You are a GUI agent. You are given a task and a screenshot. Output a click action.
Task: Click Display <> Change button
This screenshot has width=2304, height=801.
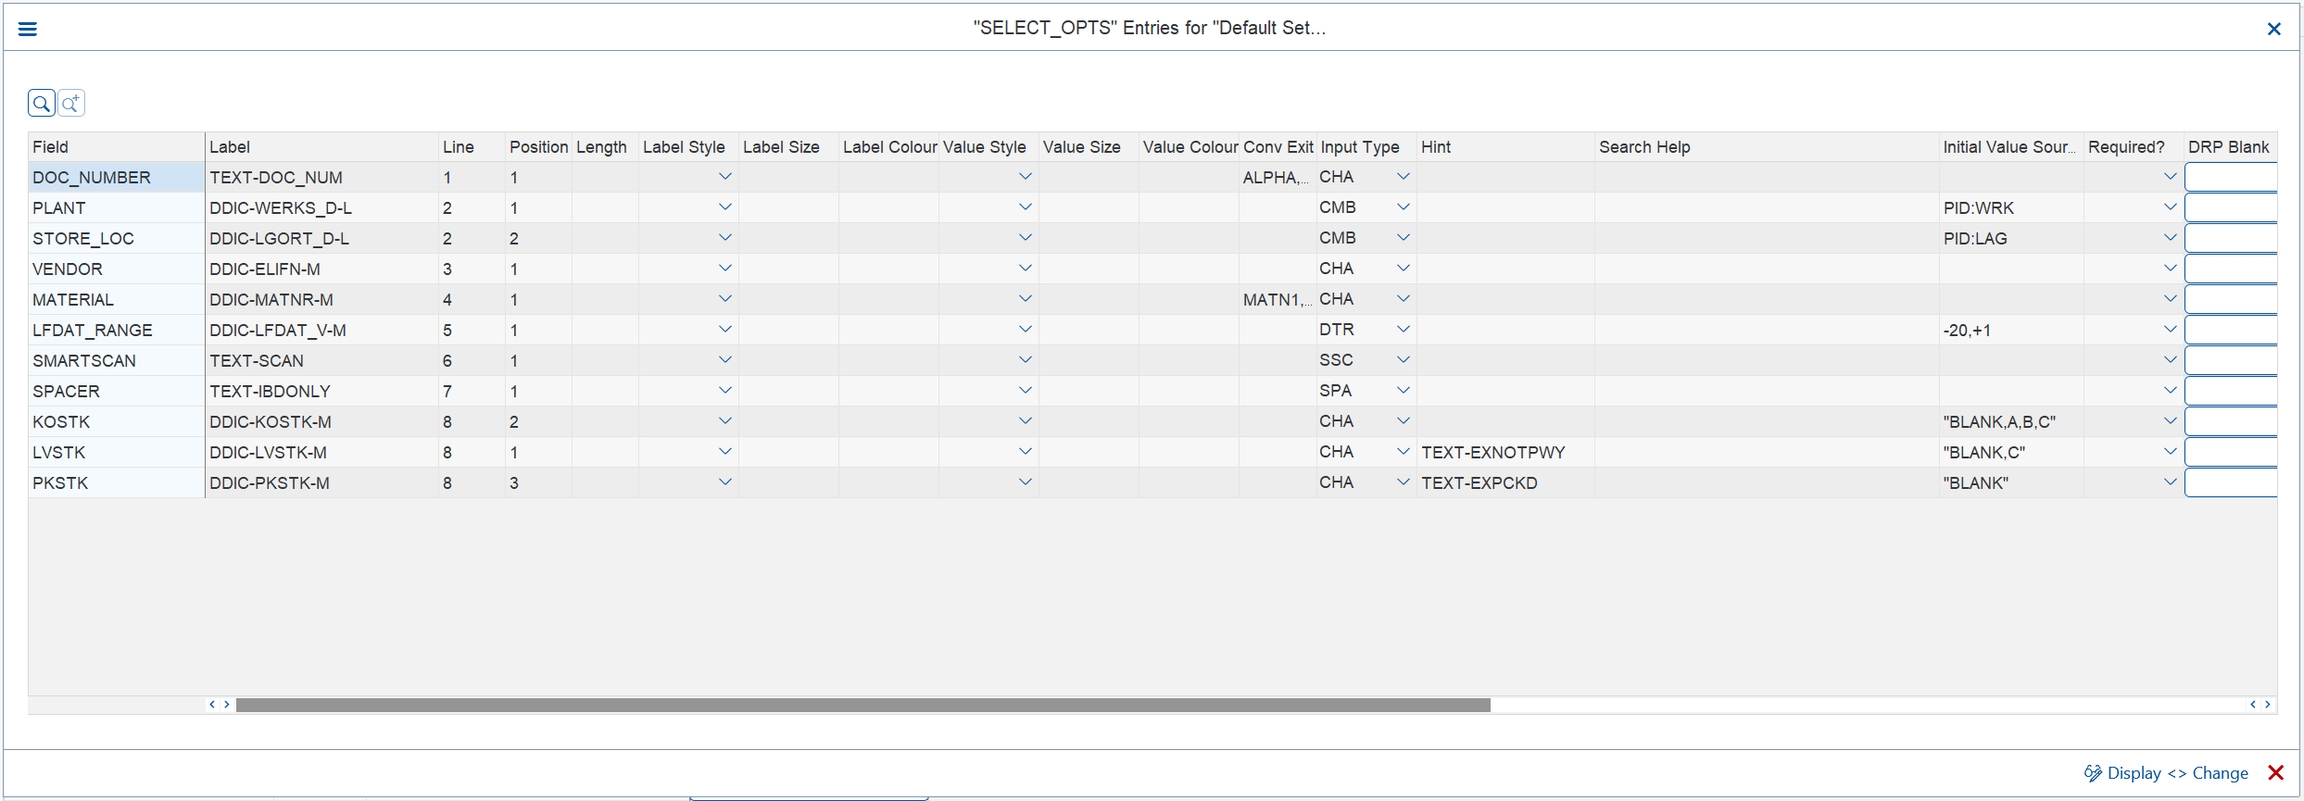2177,773
